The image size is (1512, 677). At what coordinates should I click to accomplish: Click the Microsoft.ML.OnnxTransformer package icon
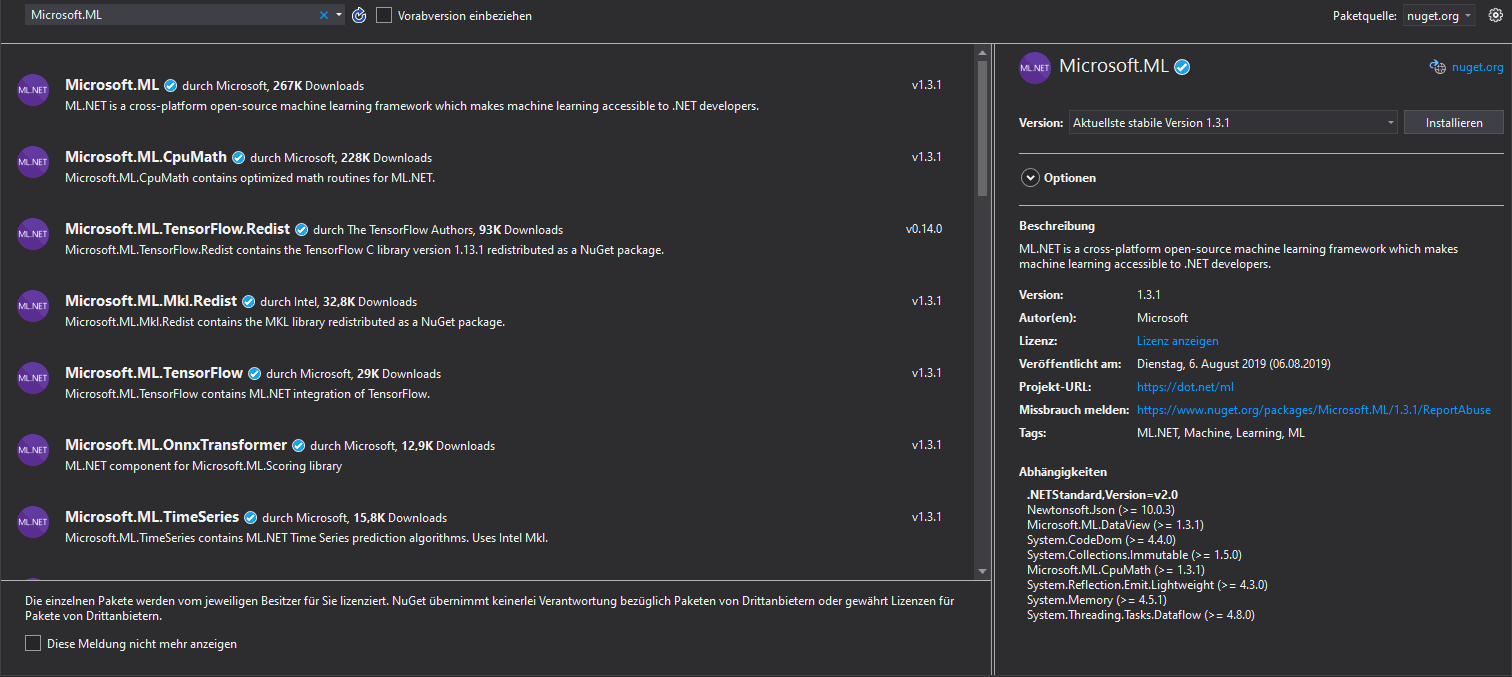[x=32, y=450]
